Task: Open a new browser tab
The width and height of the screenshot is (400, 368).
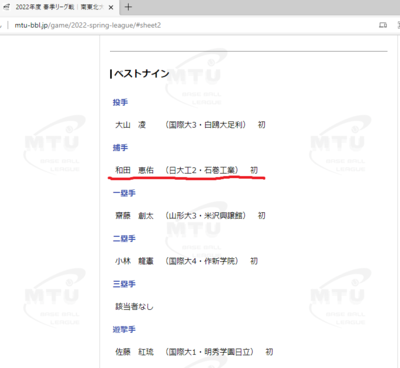Action: click(x=128, y=7)
